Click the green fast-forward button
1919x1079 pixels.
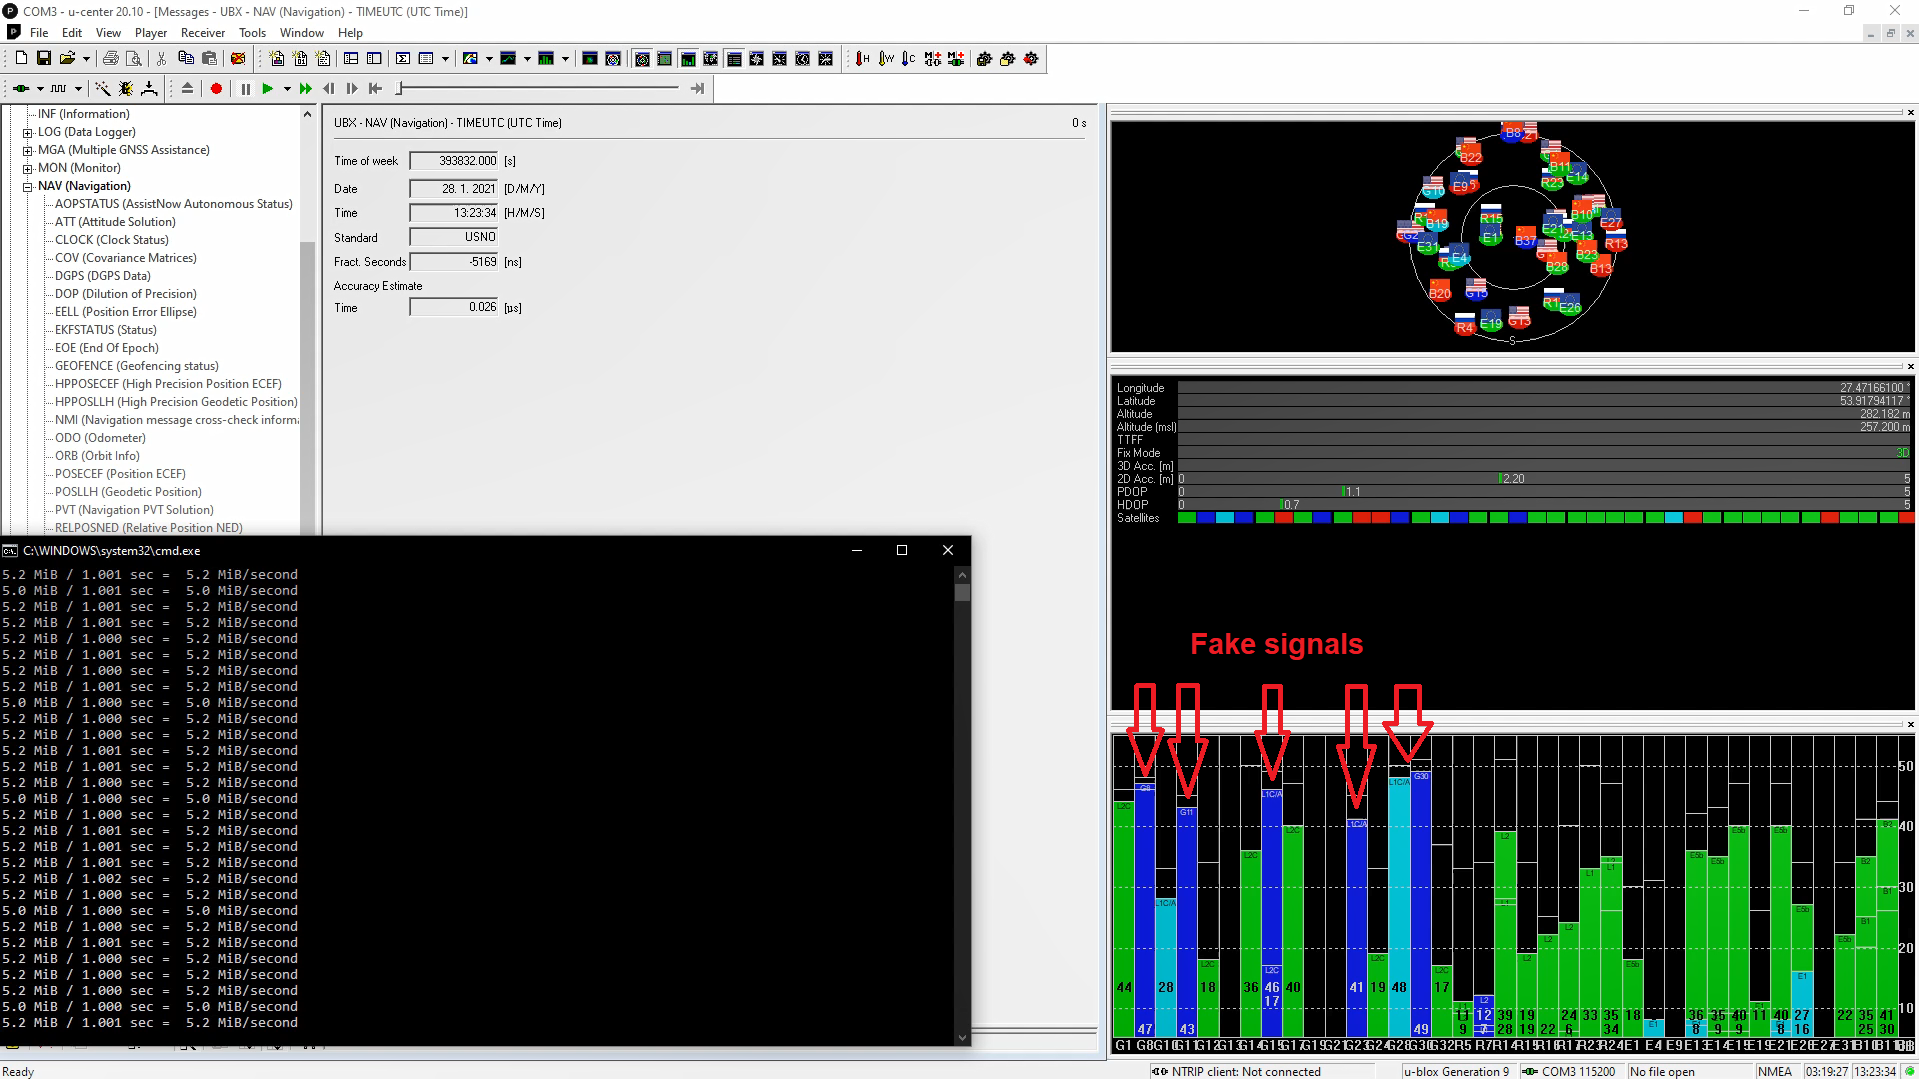point(305,89)
